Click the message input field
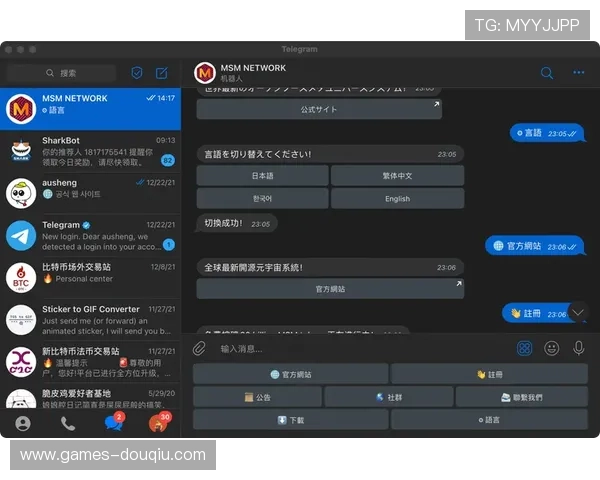The image size is (600, 480). point(364,349)
